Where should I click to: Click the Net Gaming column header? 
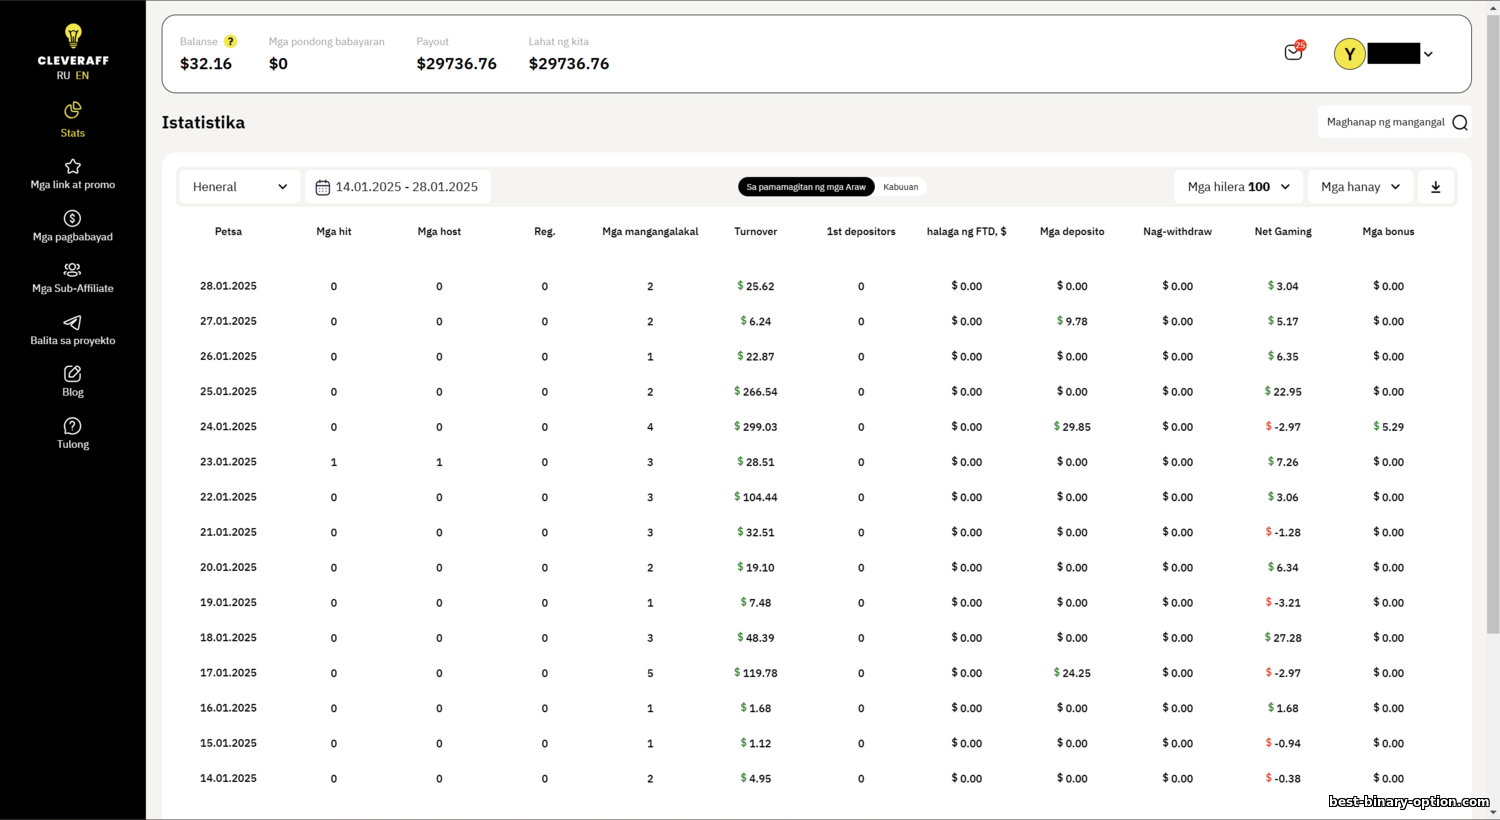click(1283, 231)
